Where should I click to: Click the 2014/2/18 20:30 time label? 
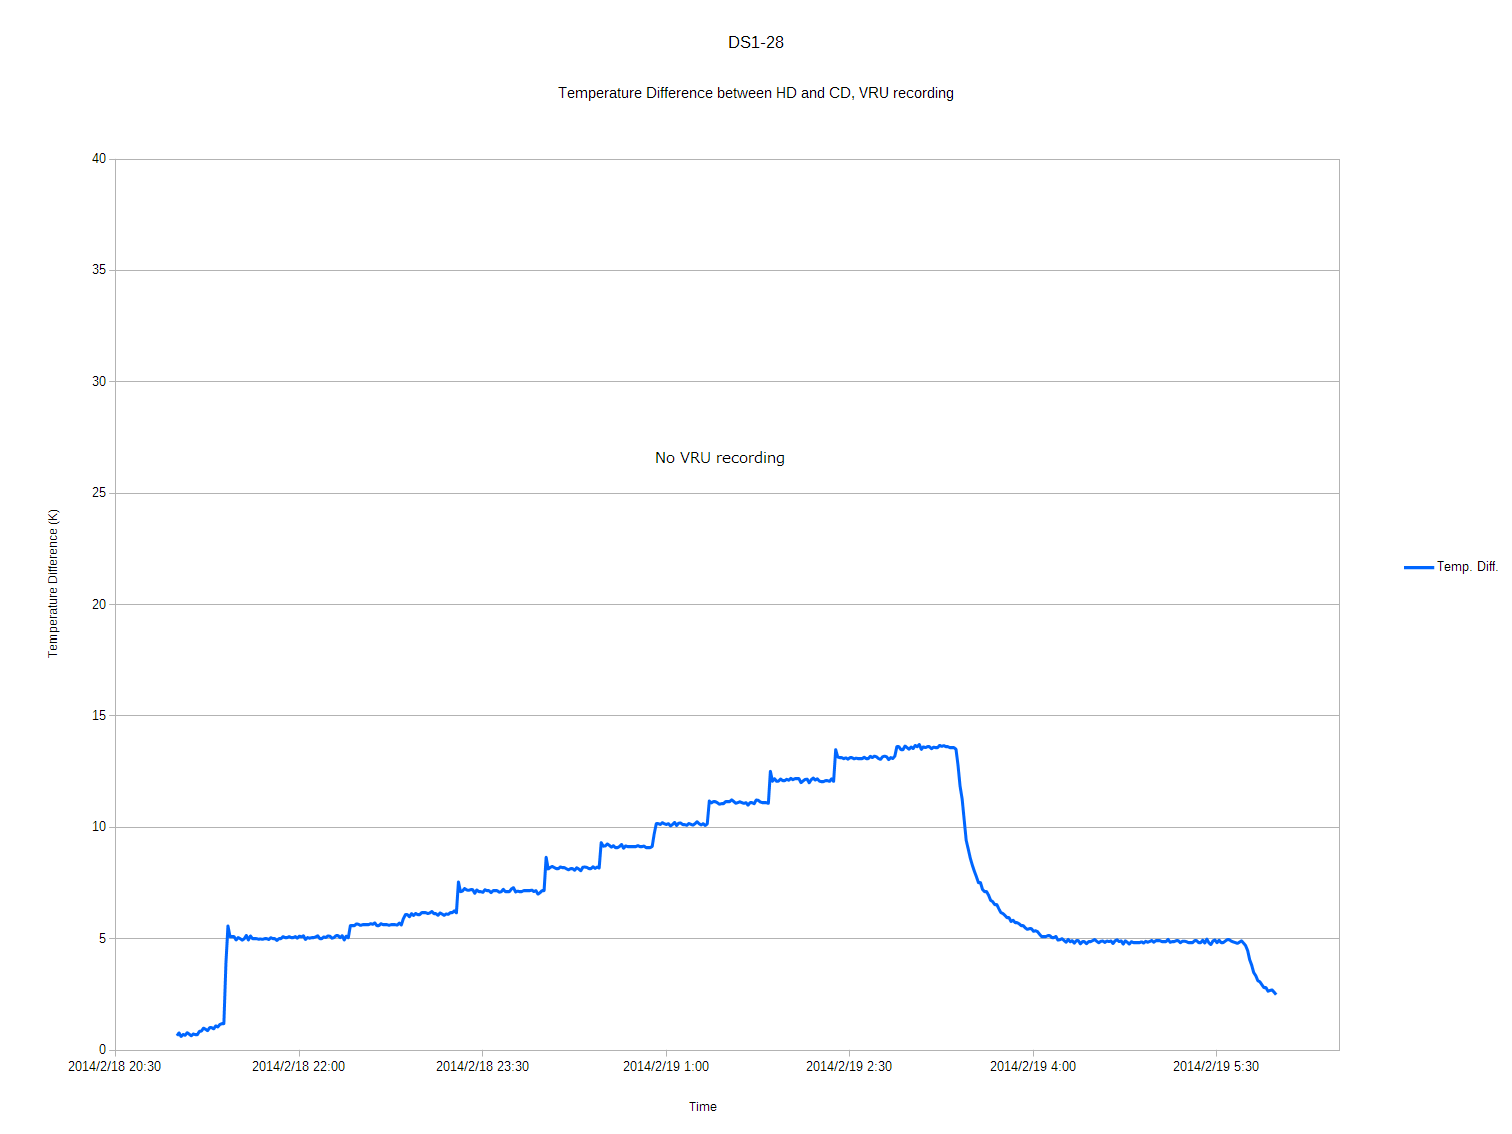coord(114,1067)
